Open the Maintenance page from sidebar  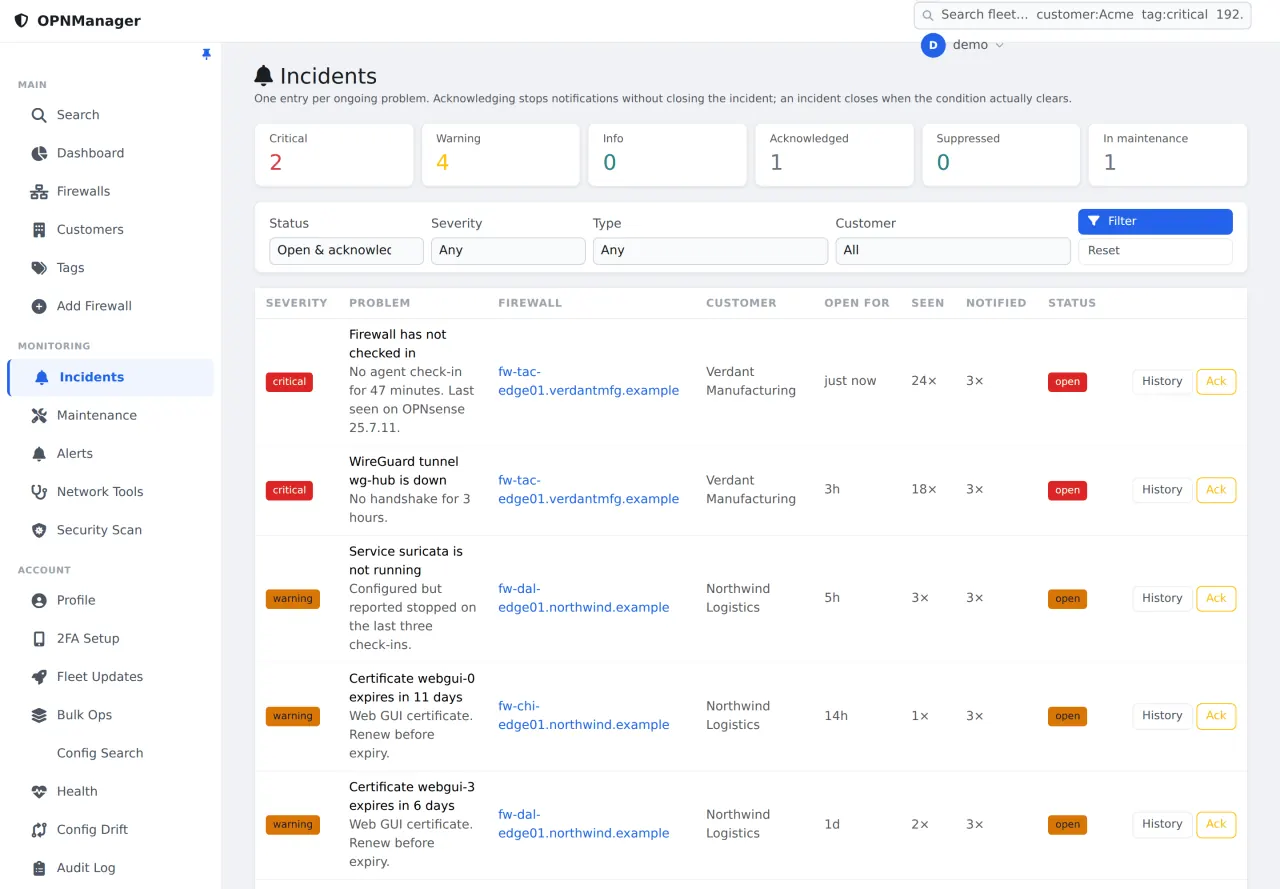tap(110, 415)
